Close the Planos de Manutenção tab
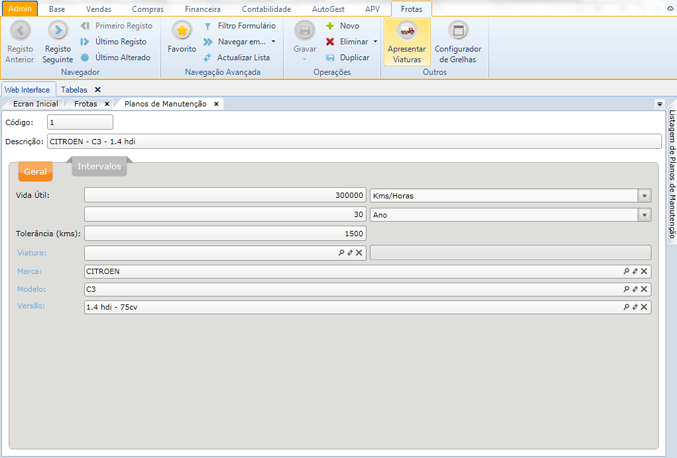 216,104
